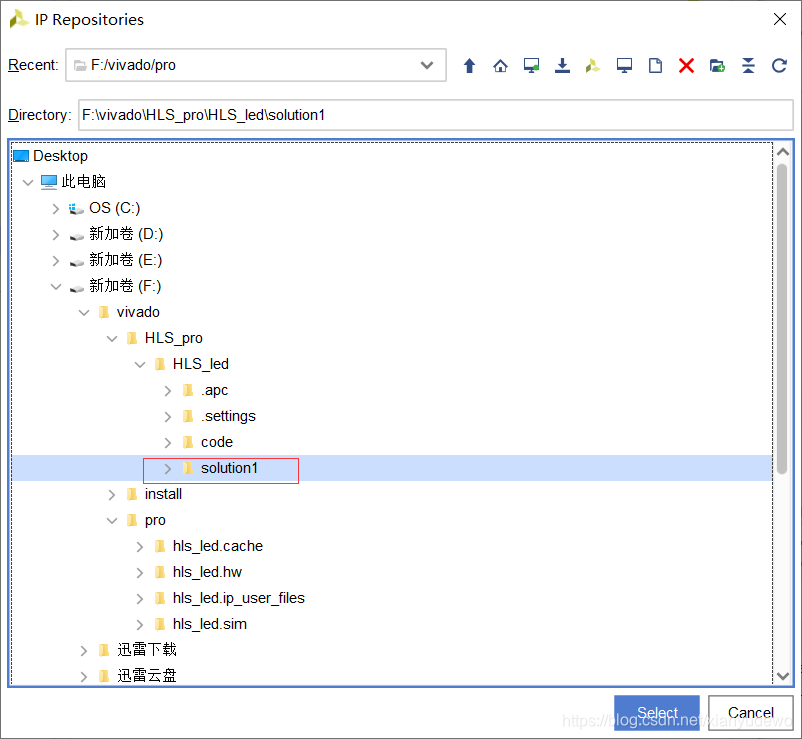Viewport: 802px width, 739px height.
Task: Go up one directory level
Action: (x=469, y=65)
